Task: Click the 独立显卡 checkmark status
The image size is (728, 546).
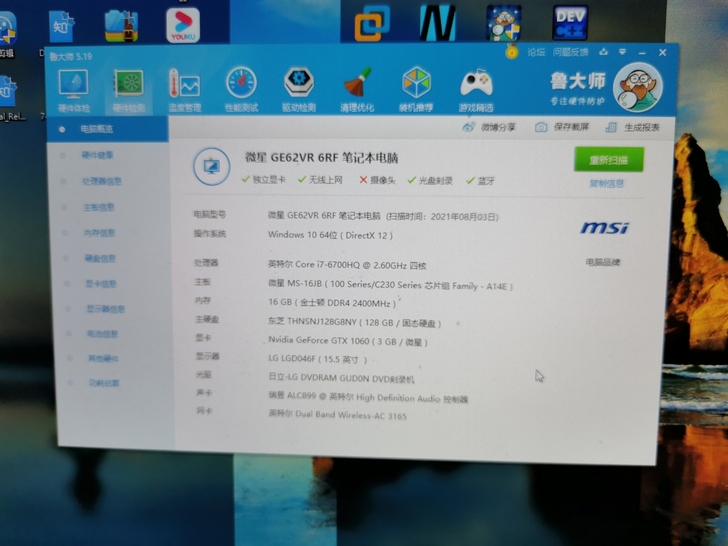Action: [x=264, y=180]
